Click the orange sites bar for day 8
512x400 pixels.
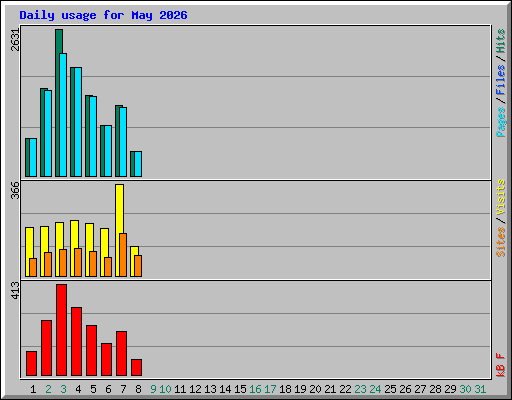138,266
